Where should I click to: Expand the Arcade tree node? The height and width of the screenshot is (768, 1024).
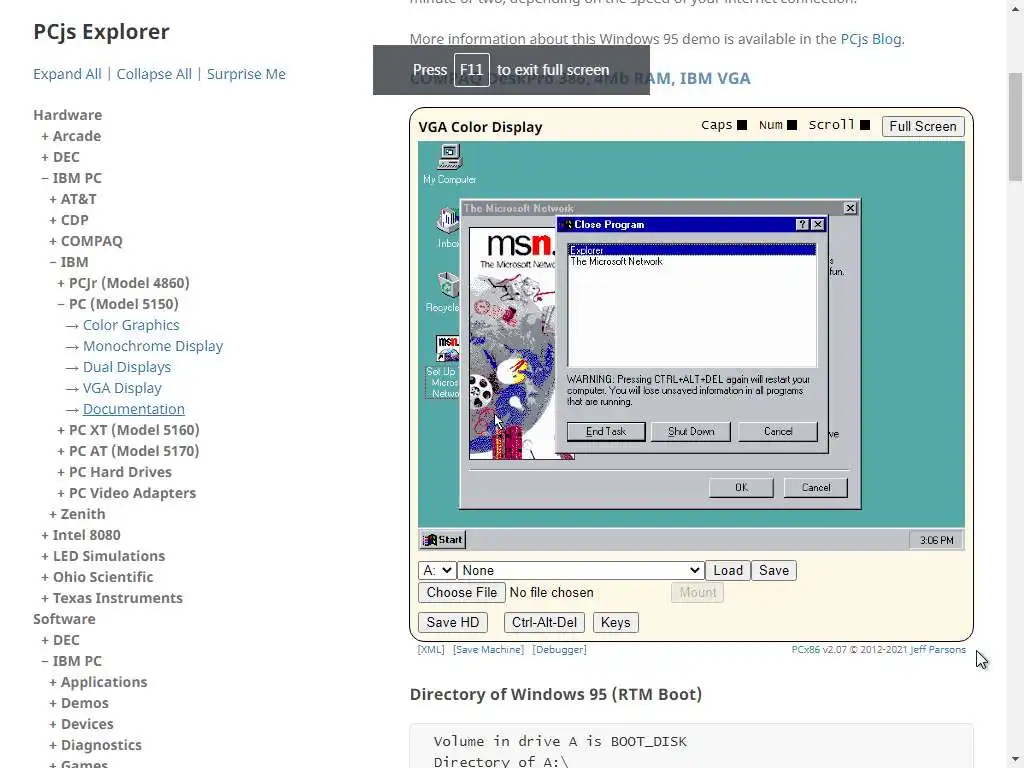coord(71,136)
